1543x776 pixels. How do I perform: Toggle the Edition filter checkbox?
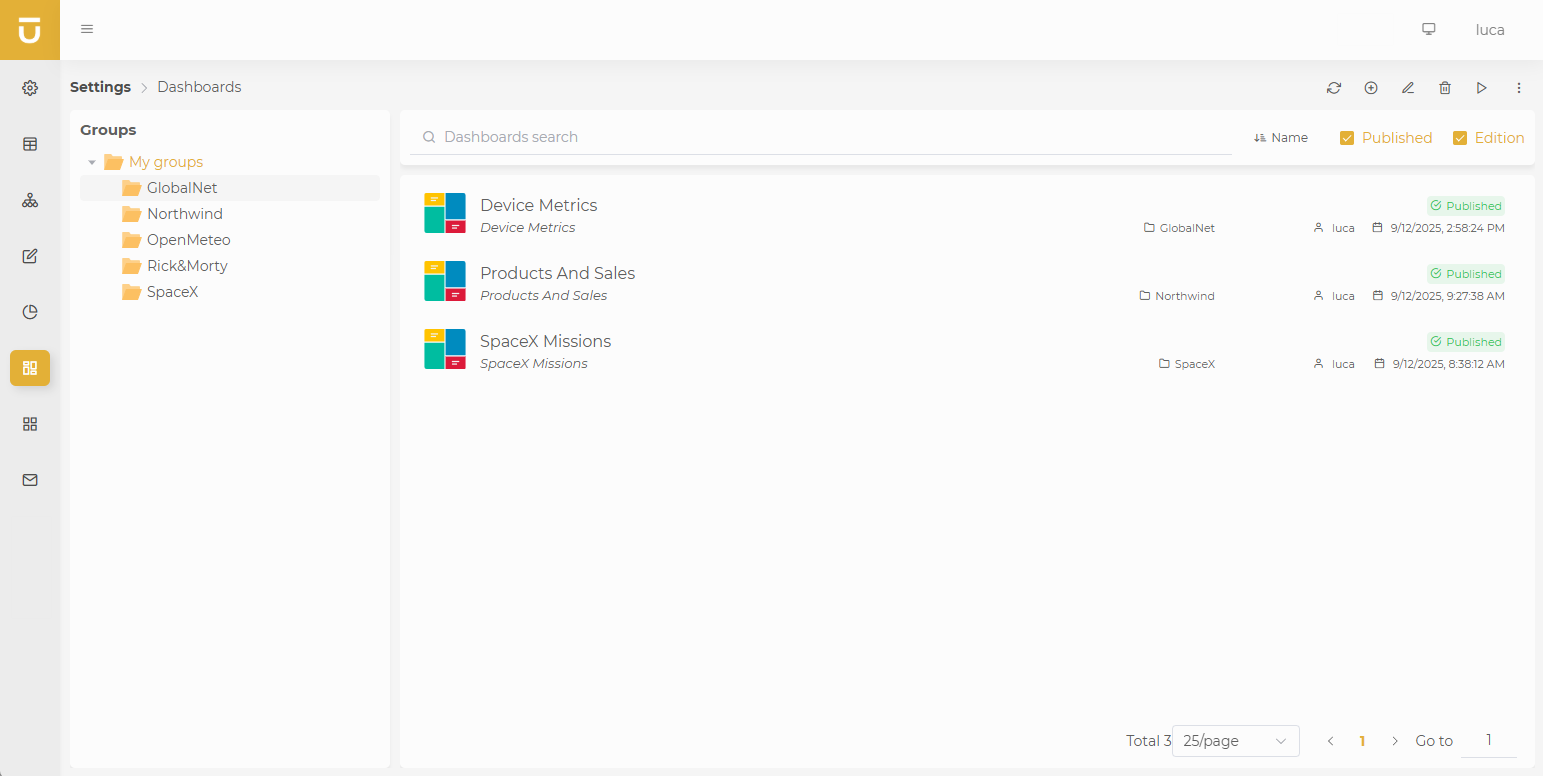pos(1460,137)
